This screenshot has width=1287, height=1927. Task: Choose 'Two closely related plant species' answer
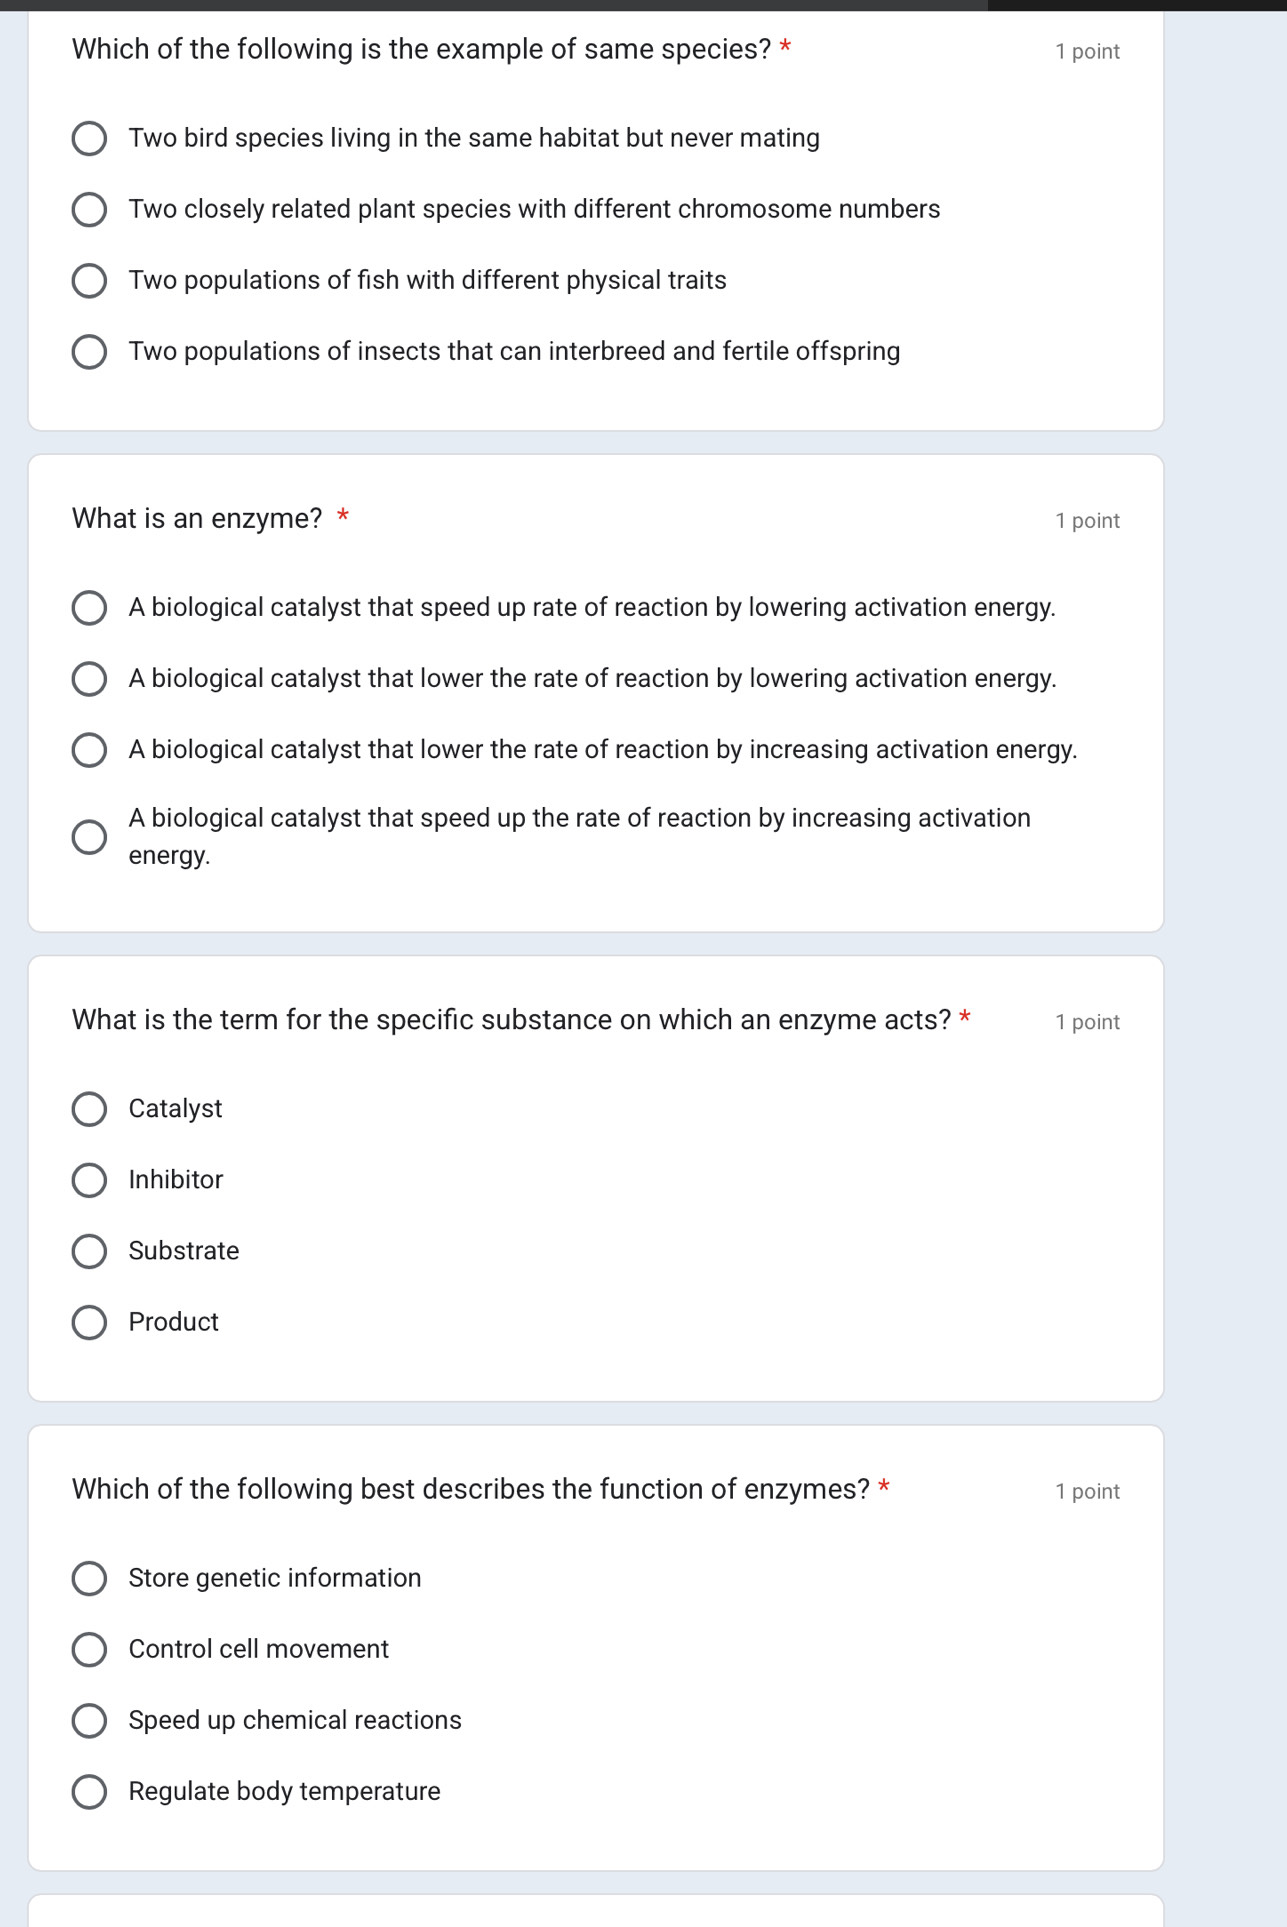click(90, 210)
